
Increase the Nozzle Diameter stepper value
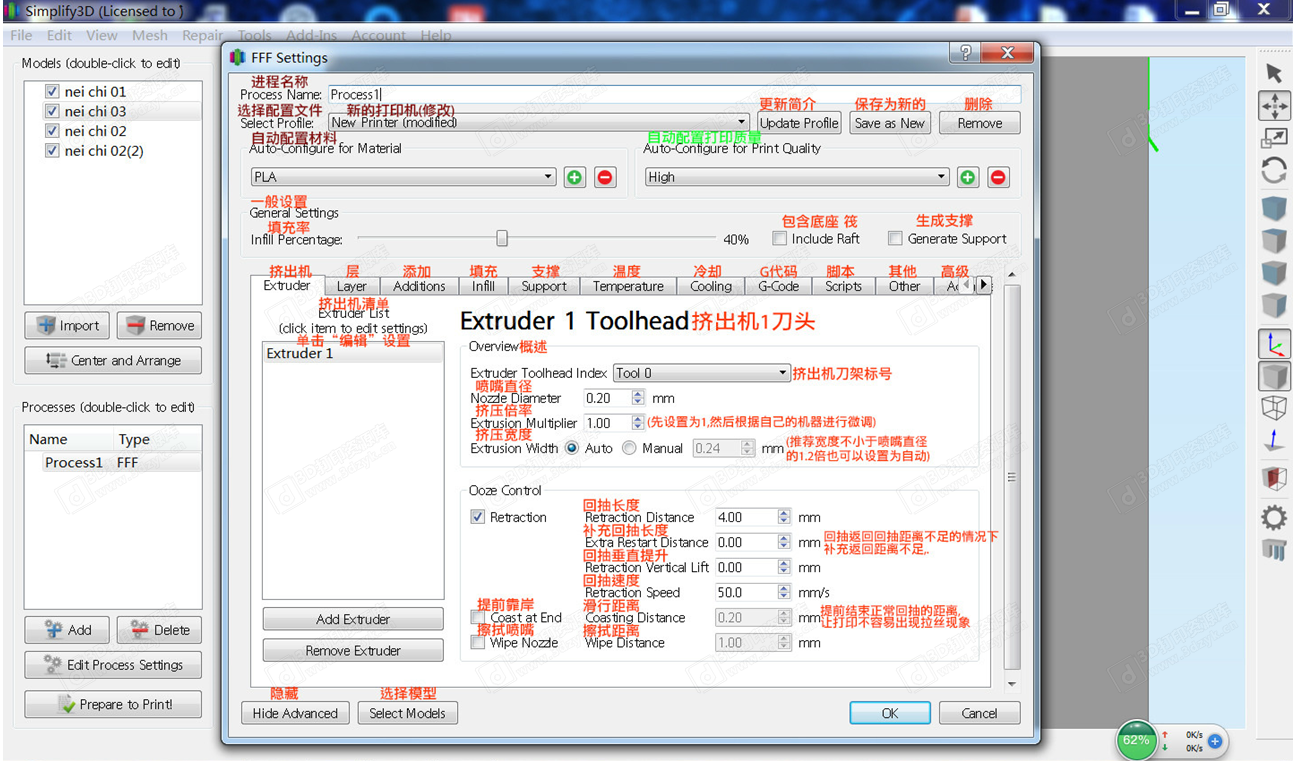point(638,394)
